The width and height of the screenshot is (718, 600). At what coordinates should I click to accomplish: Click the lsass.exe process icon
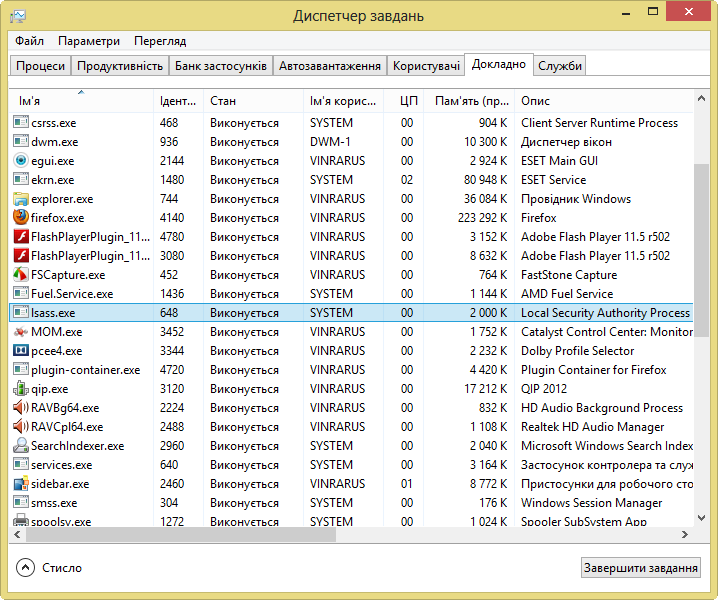pos(21,312)
